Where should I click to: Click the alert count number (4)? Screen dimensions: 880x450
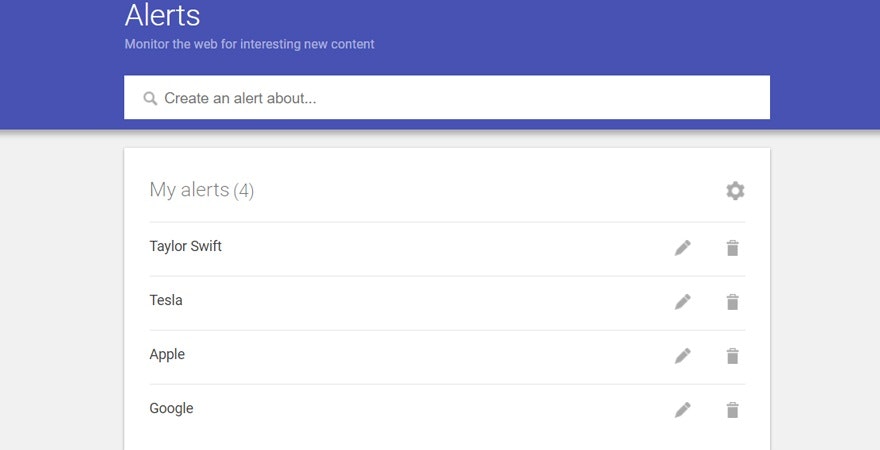pyautogui.click(x=243, y=191)
